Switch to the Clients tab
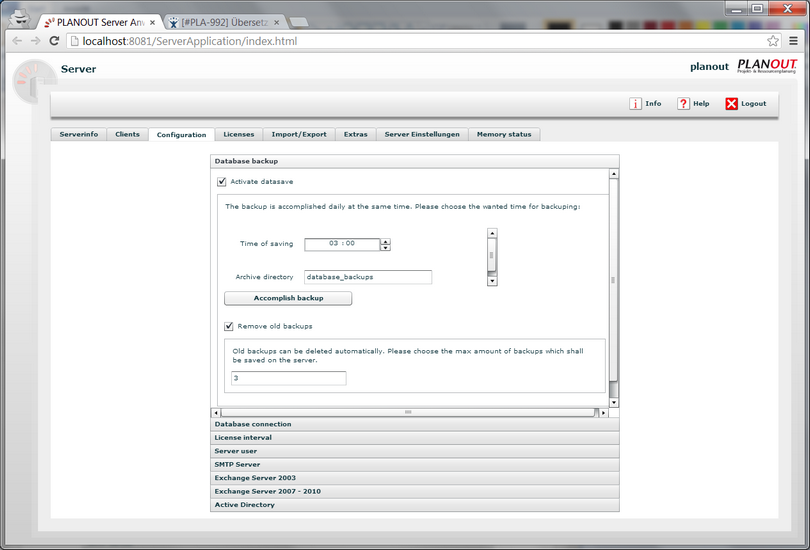This screenshot has height=550, width=810. pos(128,134)
